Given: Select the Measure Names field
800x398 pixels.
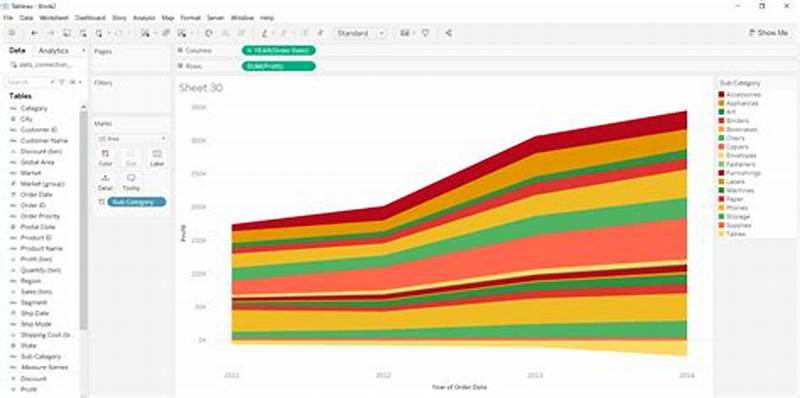Looking at the screenshot, I should [x=44, y=367].
